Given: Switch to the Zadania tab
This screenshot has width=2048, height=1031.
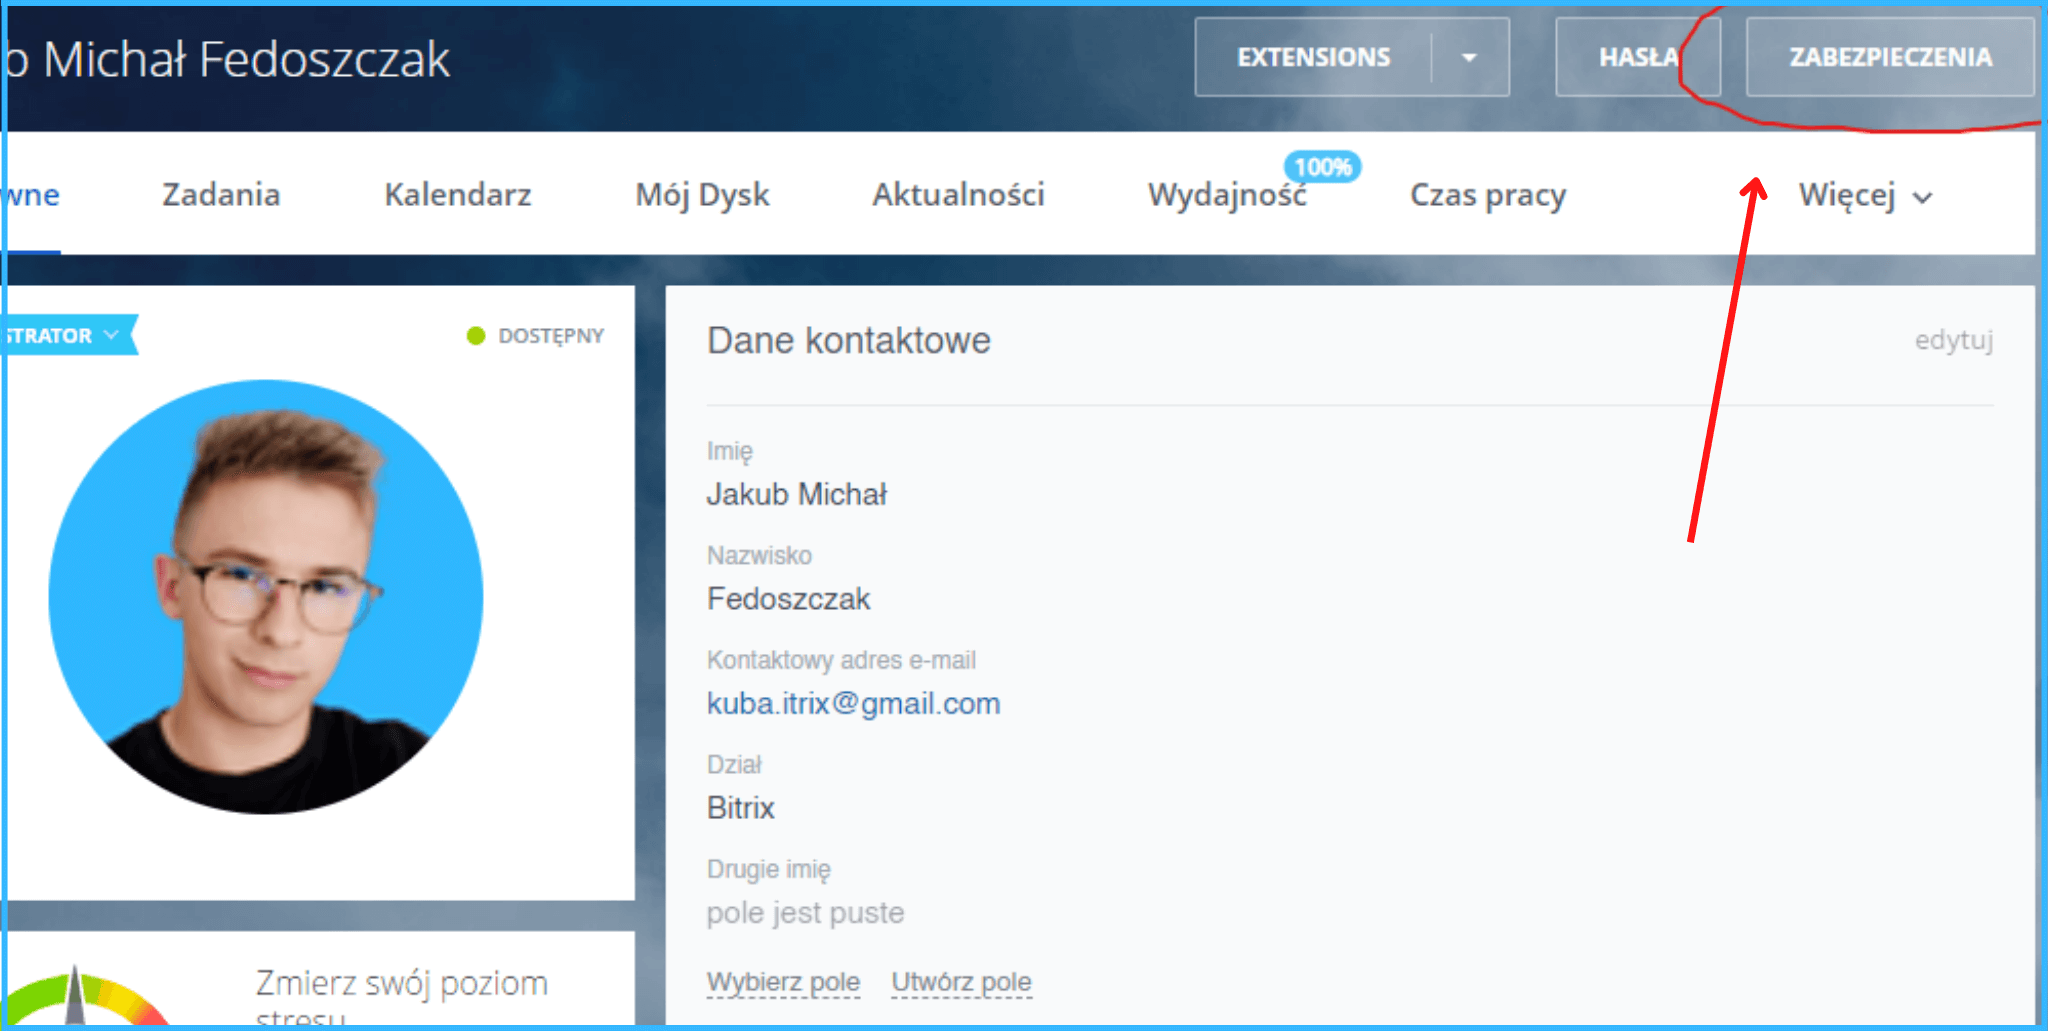Looking at the screenshot, I should tap(221, 195).
